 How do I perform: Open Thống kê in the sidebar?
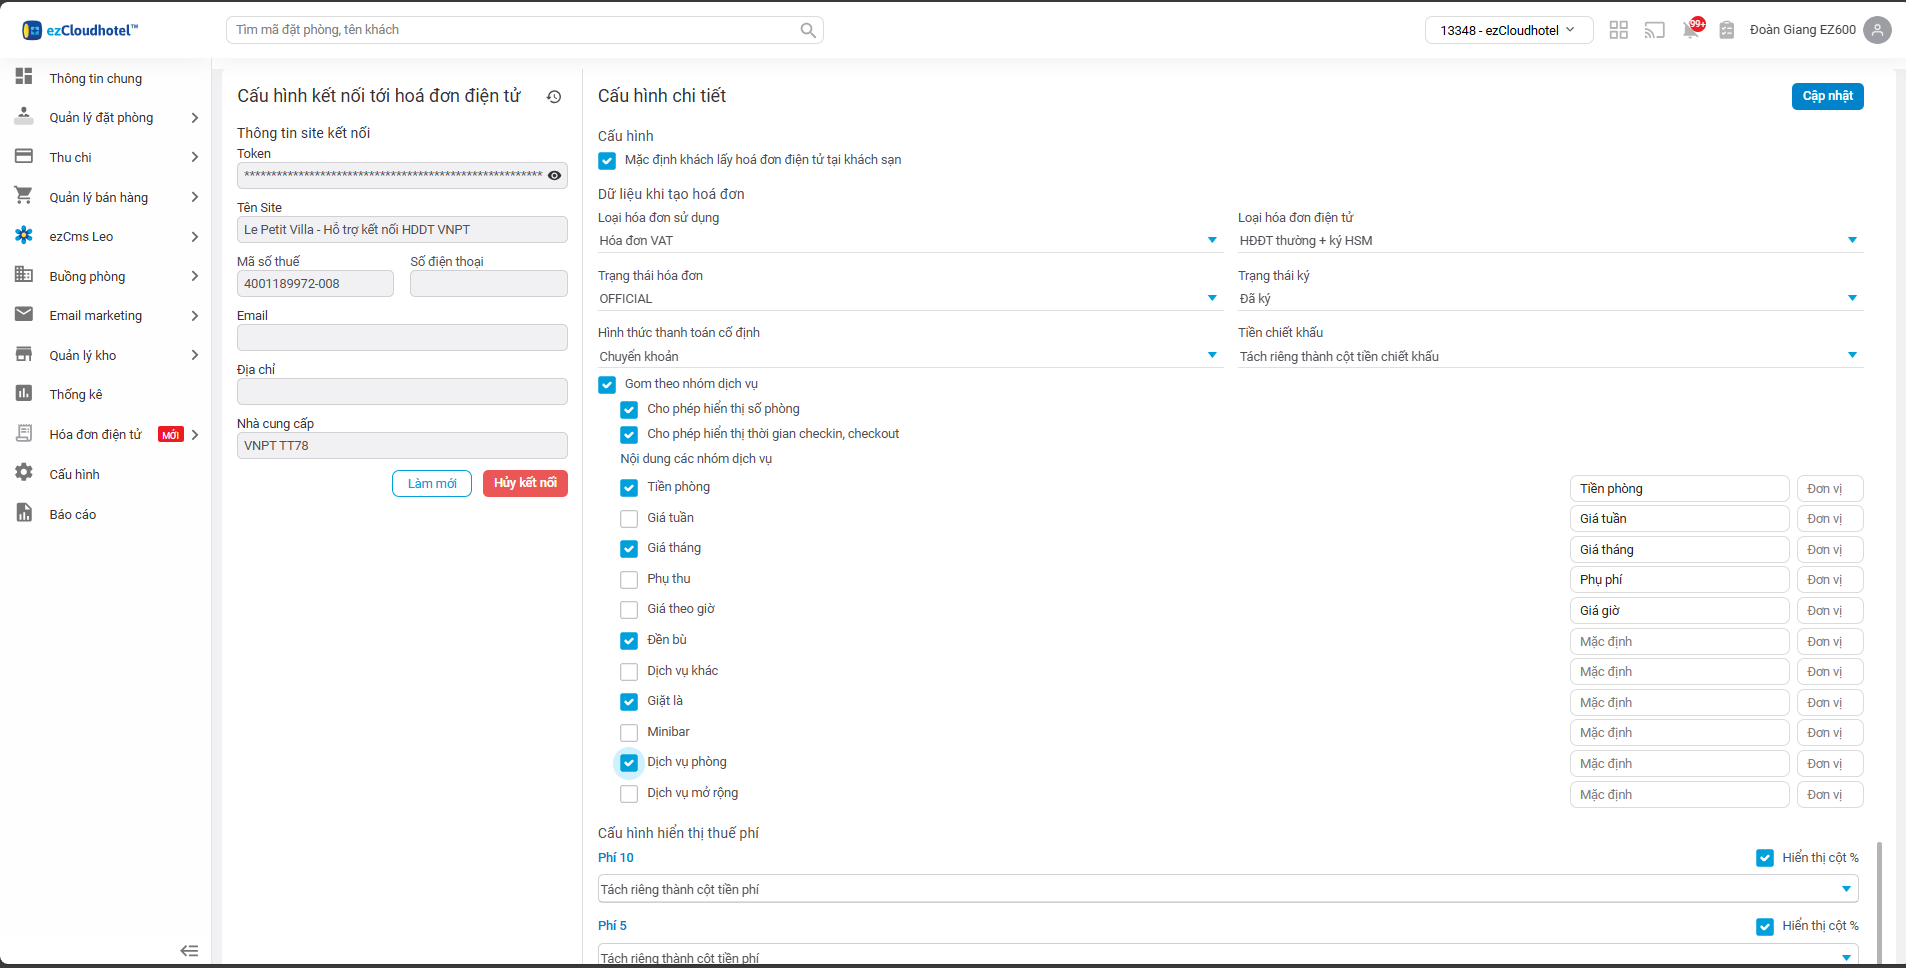click(x=76, y=395)
